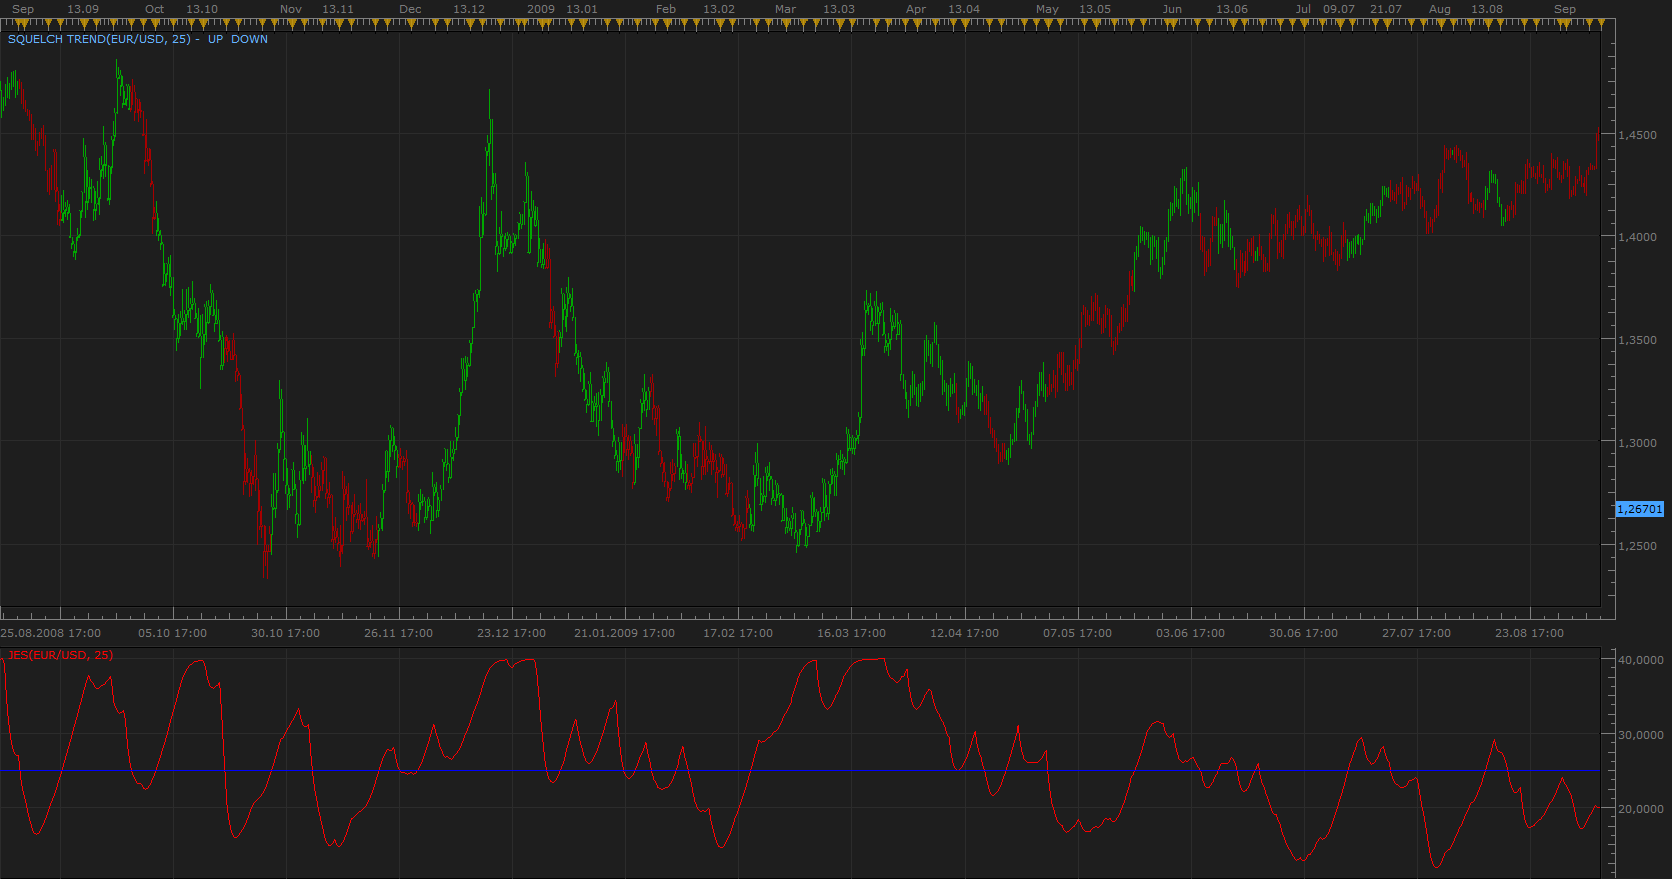Screen dimensions: 1672x879
Task: Click the Jul month label in top ruler
Action: pos(1303,9)
